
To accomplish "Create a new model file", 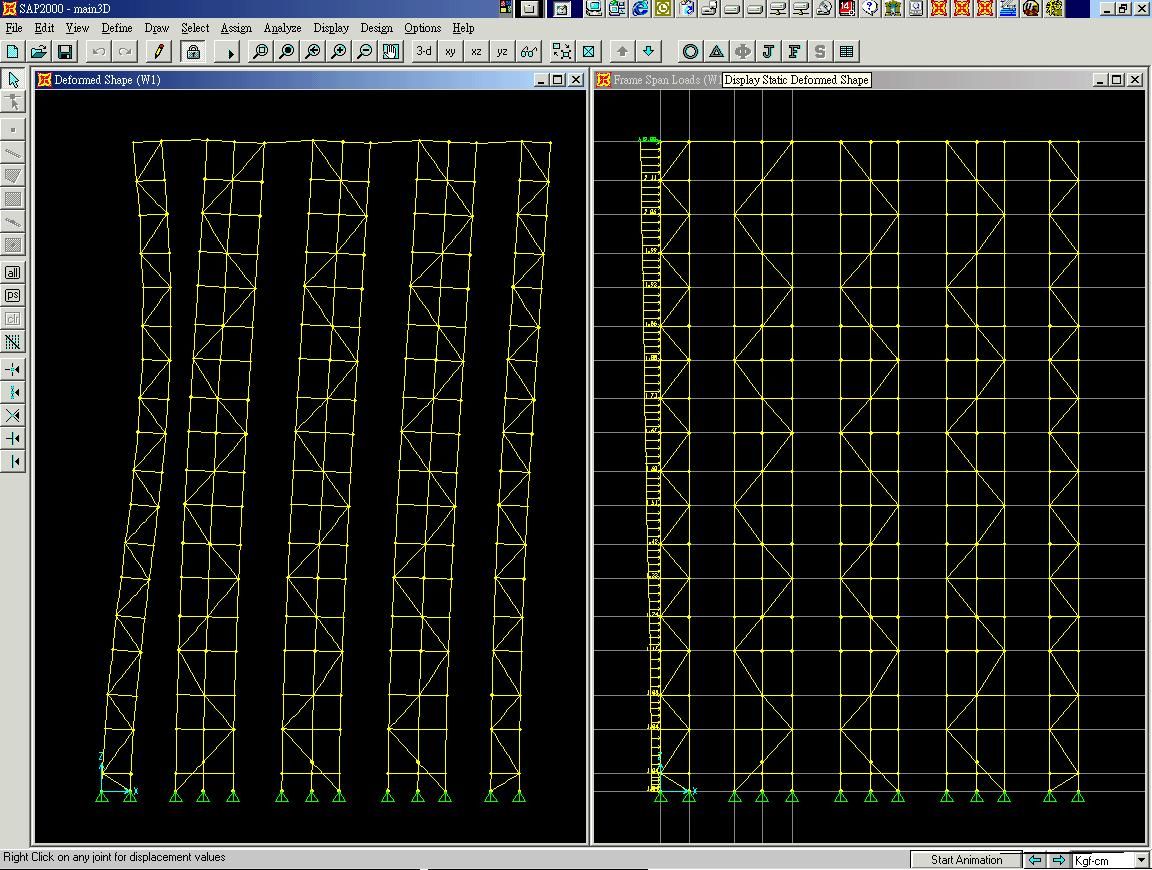I will (x=12, y=51).
